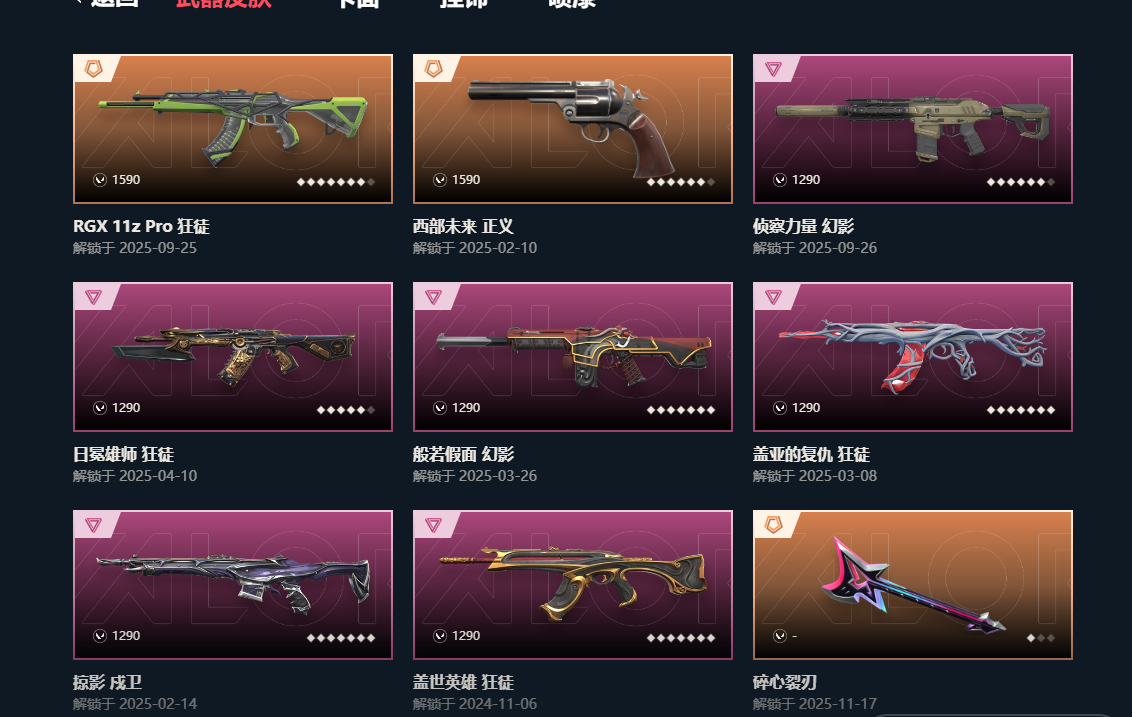Open the RGX 11z Pro 狂徒 skin thumbnail
This screenshot has height=717, width=1132.
[232, 129]
